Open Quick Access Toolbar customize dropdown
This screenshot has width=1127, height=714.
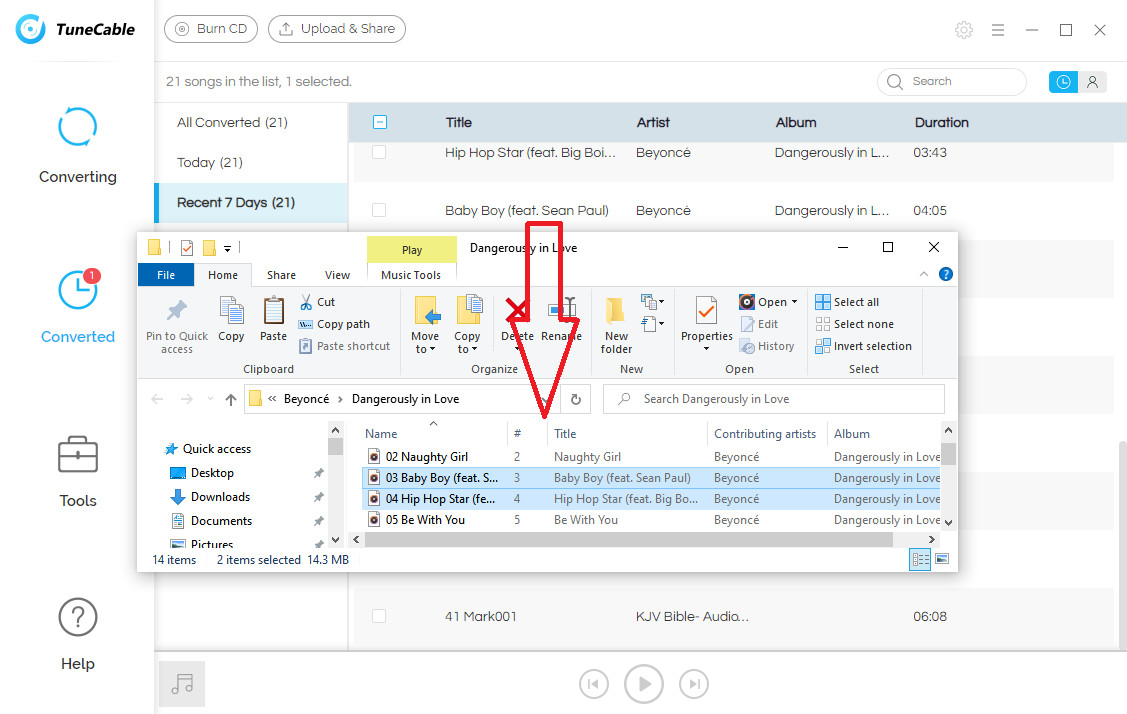227,248
